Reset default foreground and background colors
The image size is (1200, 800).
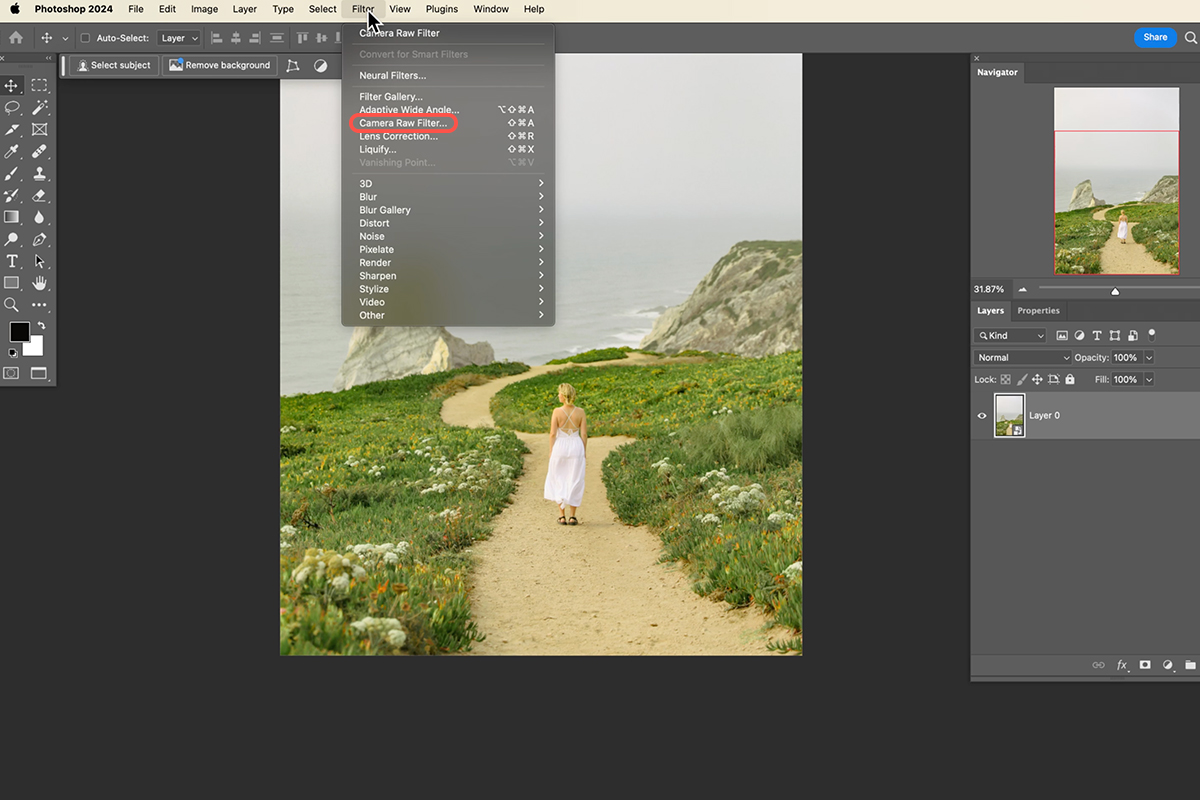pyautogui.click(x=12, y=352)
